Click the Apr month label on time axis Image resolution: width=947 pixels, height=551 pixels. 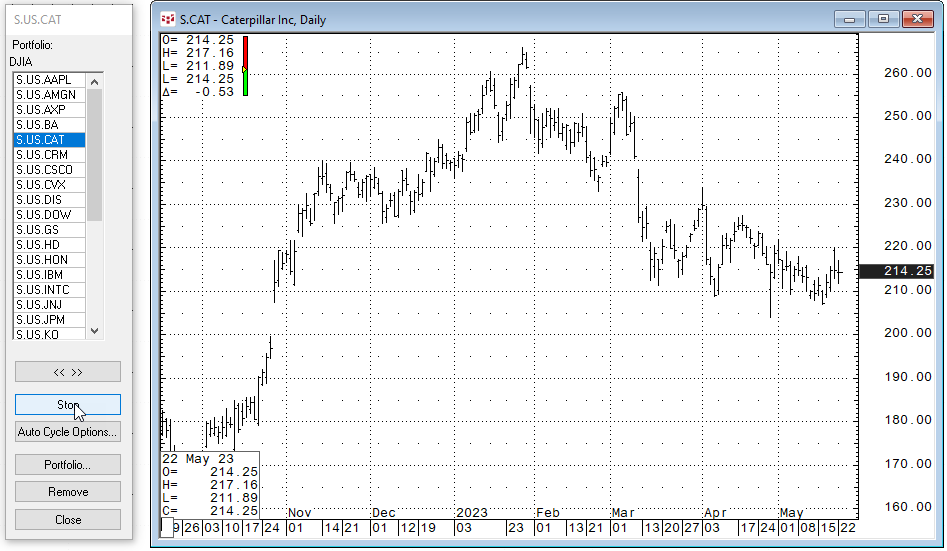coord(715,513)
